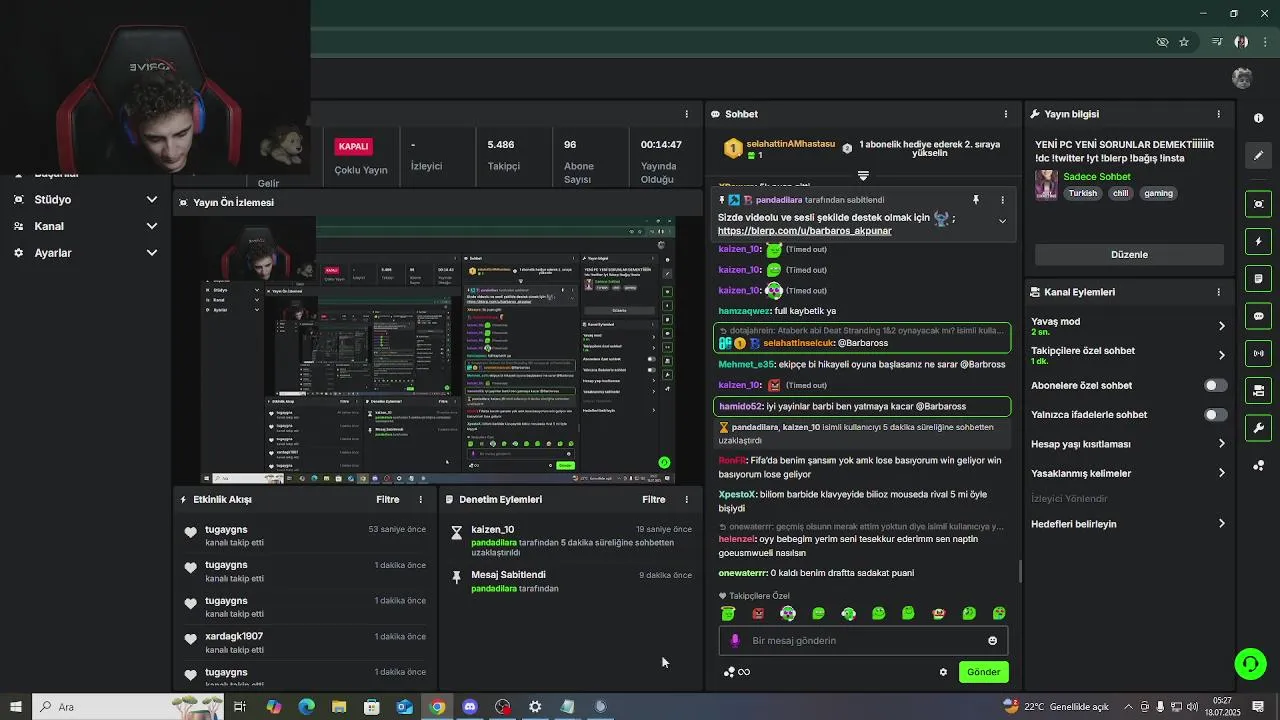Click the wrench tools icon in right rail
The image size is (1280, 720).
coord(1258,428)
